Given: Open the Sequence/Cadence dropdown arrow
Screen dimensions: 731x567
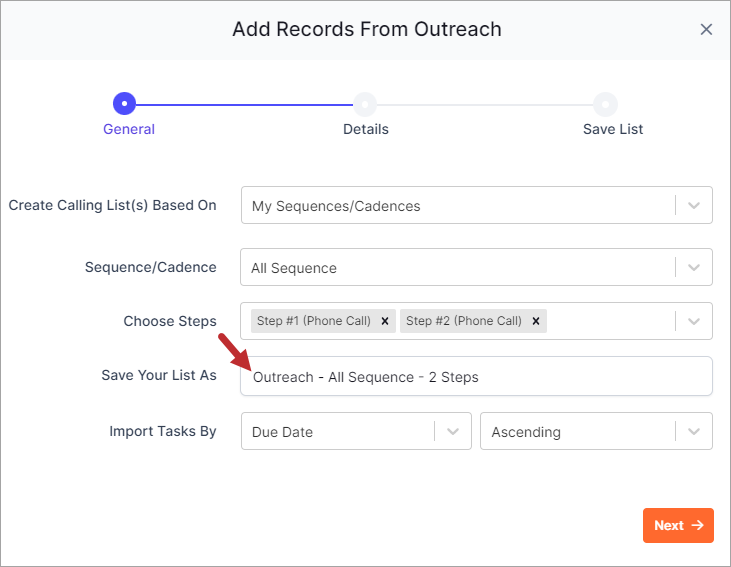Looking at the screenshot, I should (694, 268).
